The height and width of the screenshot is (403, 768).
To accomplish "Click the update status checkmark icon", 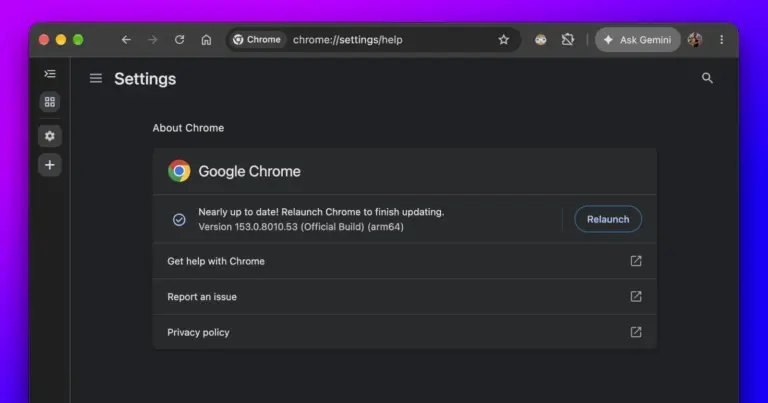I will [179, 219].
